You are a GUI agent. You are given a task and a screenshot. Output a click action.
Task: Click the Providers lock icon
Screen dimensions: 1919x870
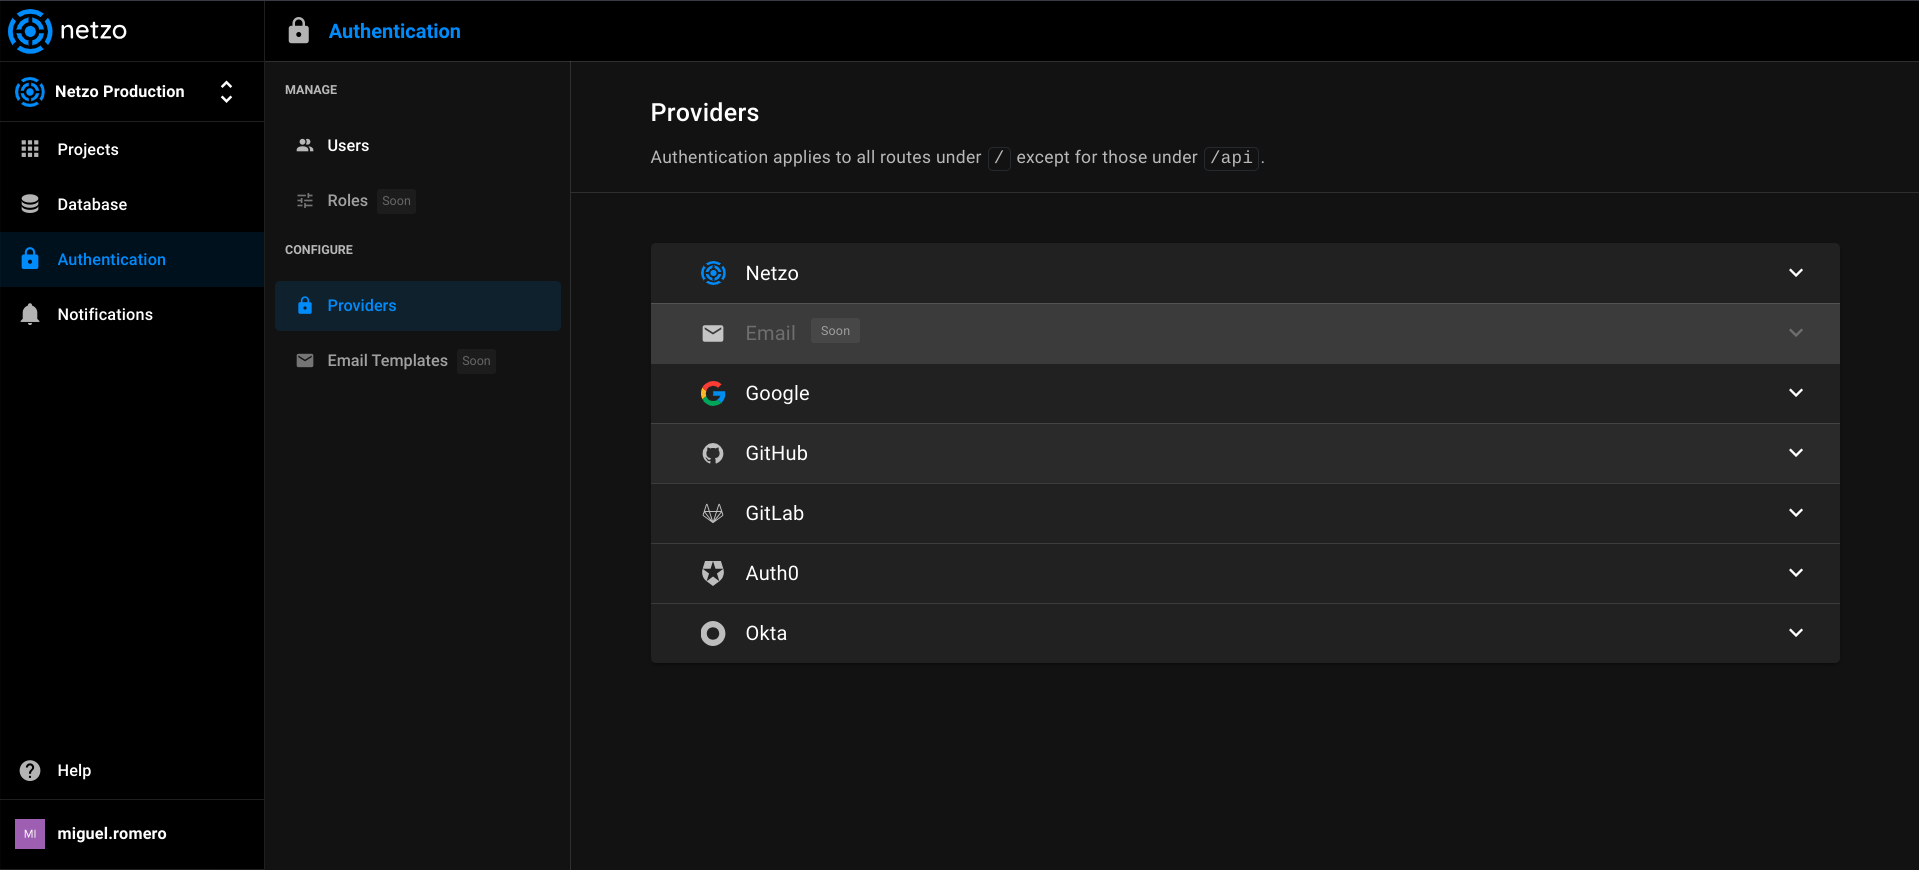tap(305, 306)
